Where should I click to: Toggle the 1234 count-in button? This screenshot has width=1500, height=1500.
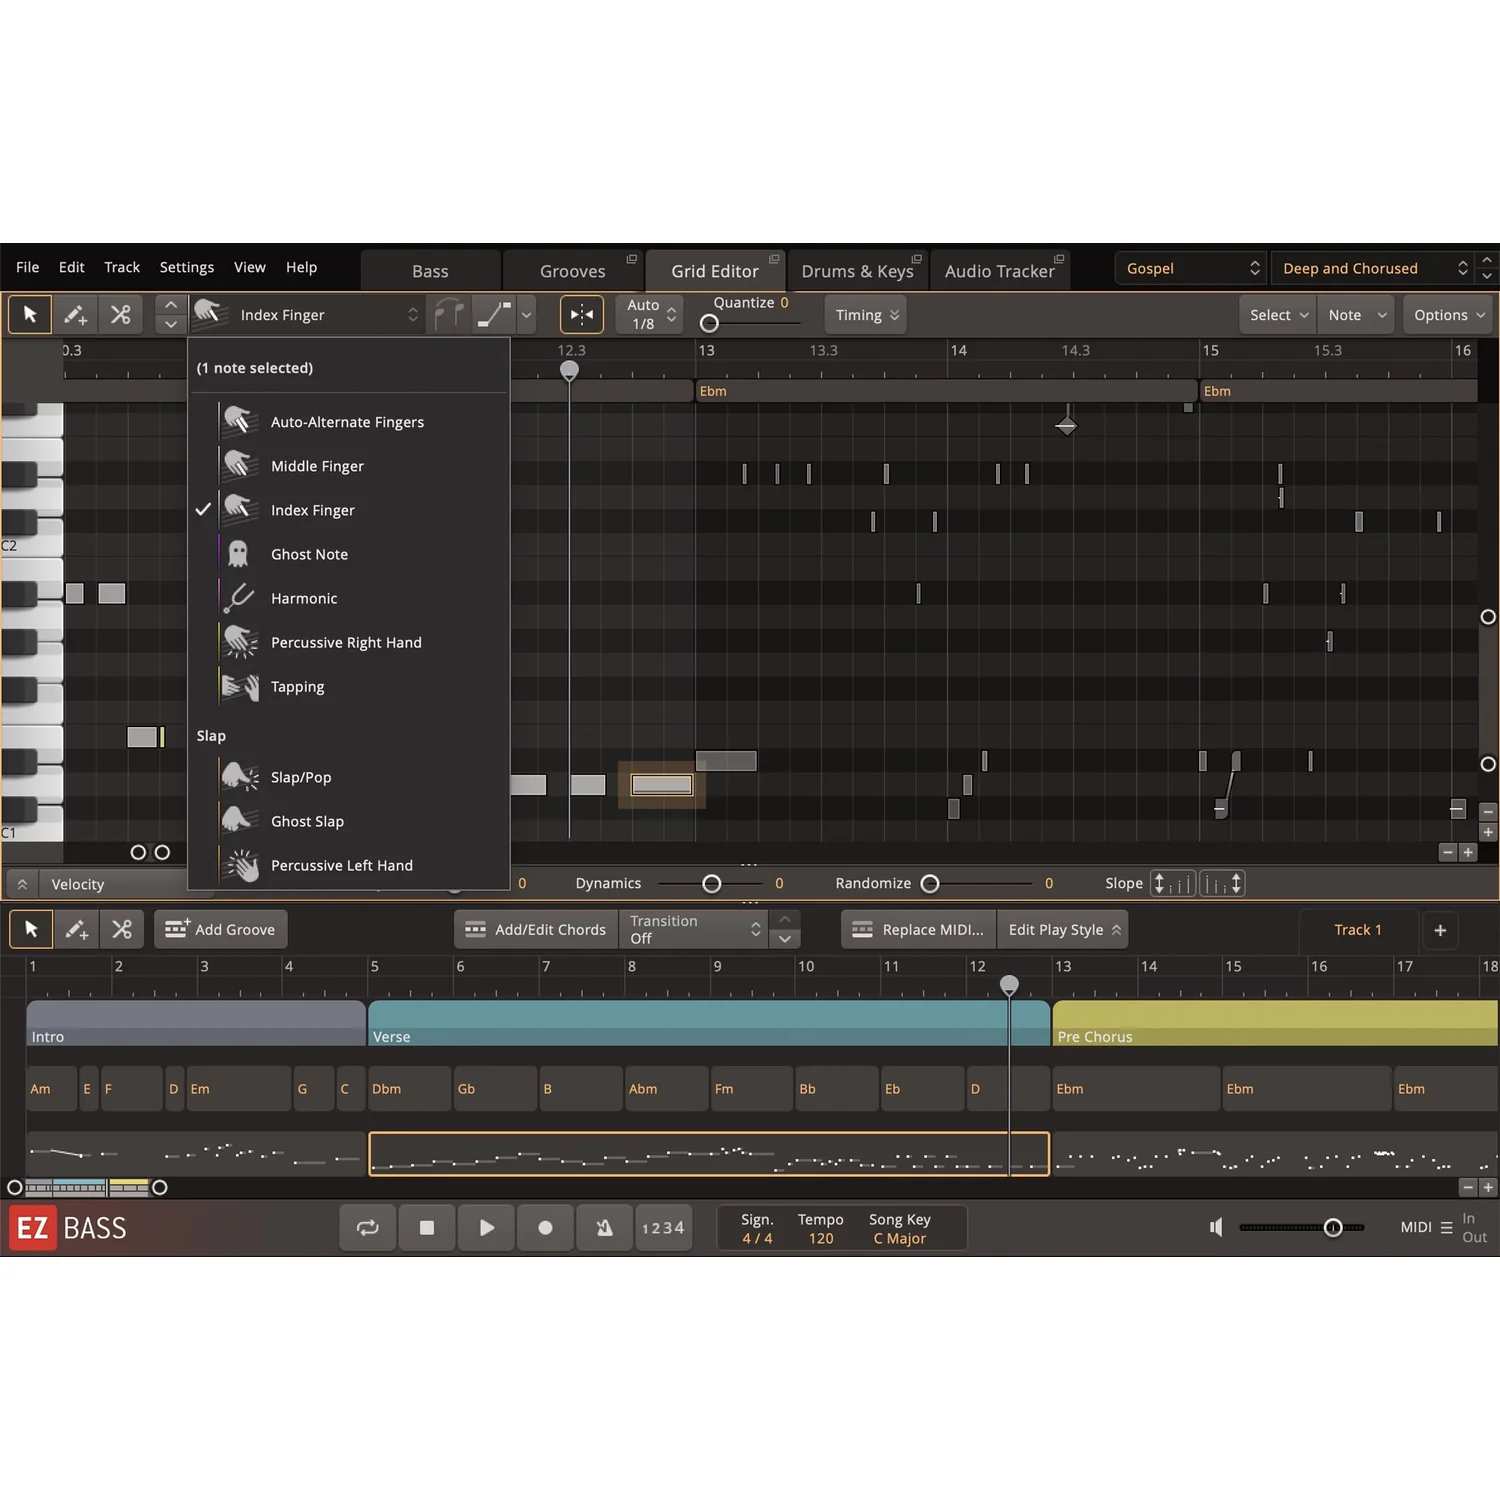point(663,1228)
